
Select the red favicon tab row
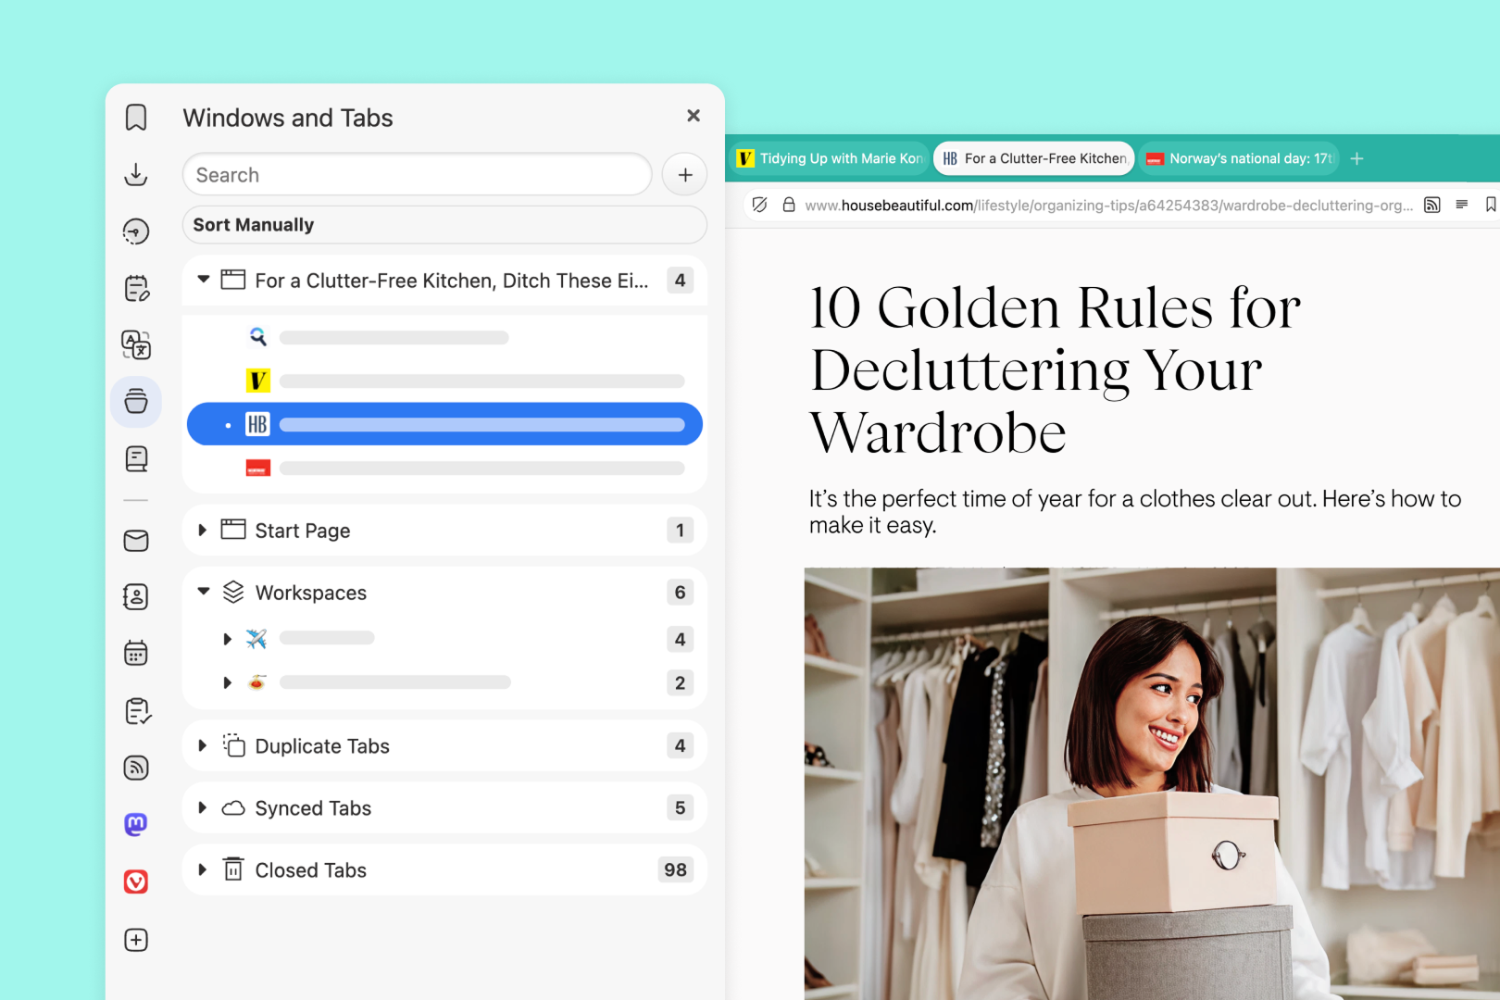(445, 468)
